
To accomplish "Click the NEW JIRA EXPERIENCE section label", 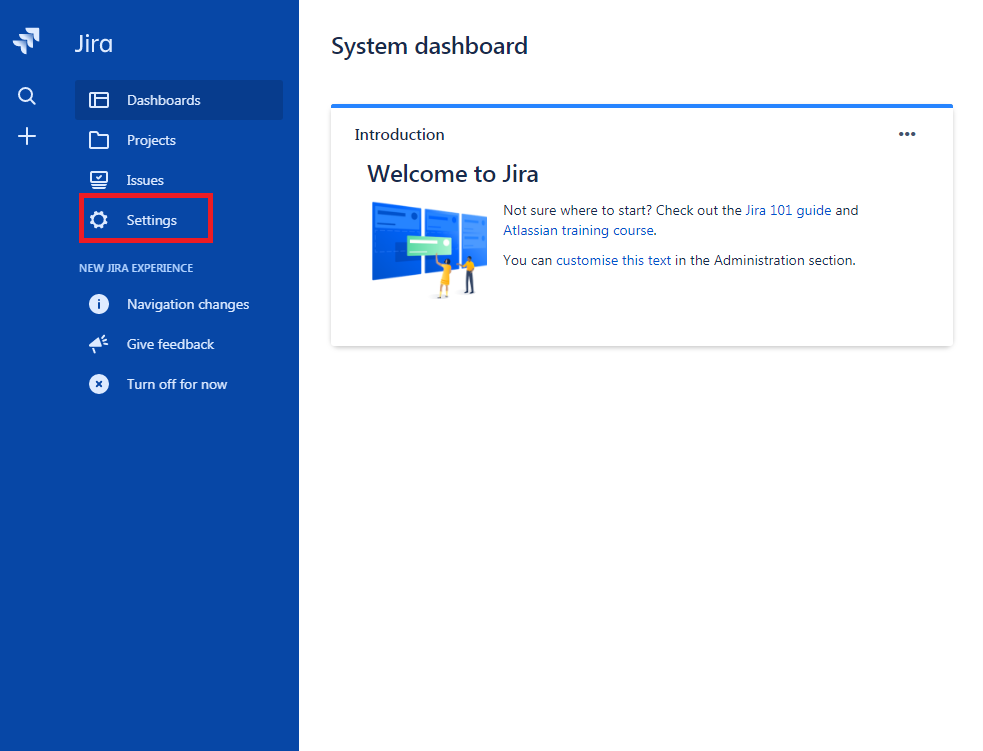I will click(x=136, y=268).
